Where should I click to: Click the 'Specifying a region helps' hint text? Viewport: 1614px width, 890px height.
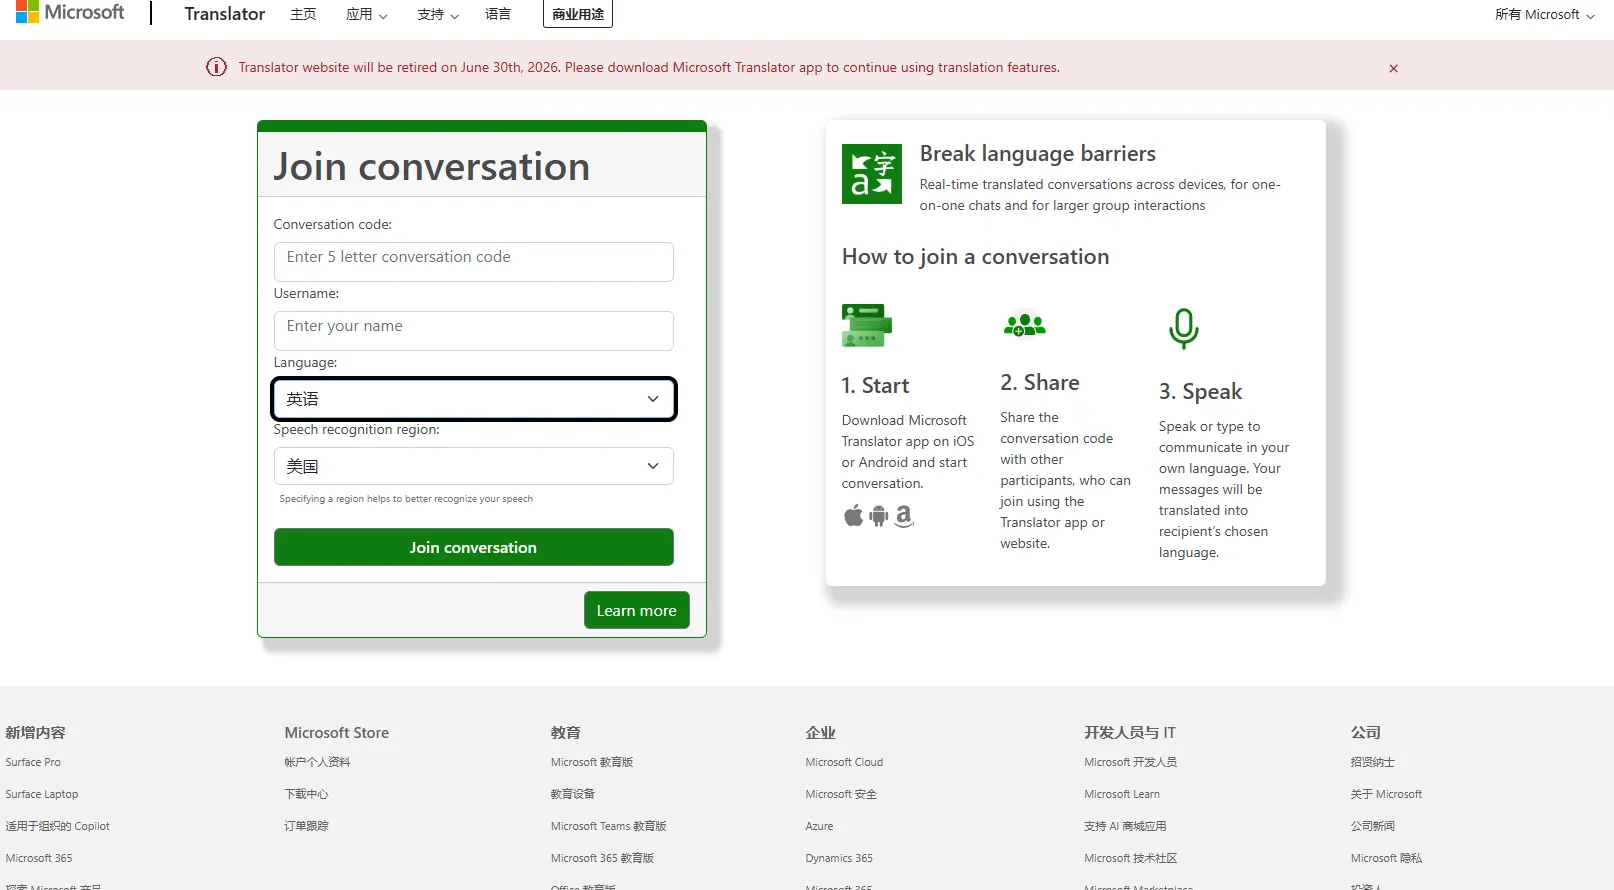(406, 499)
